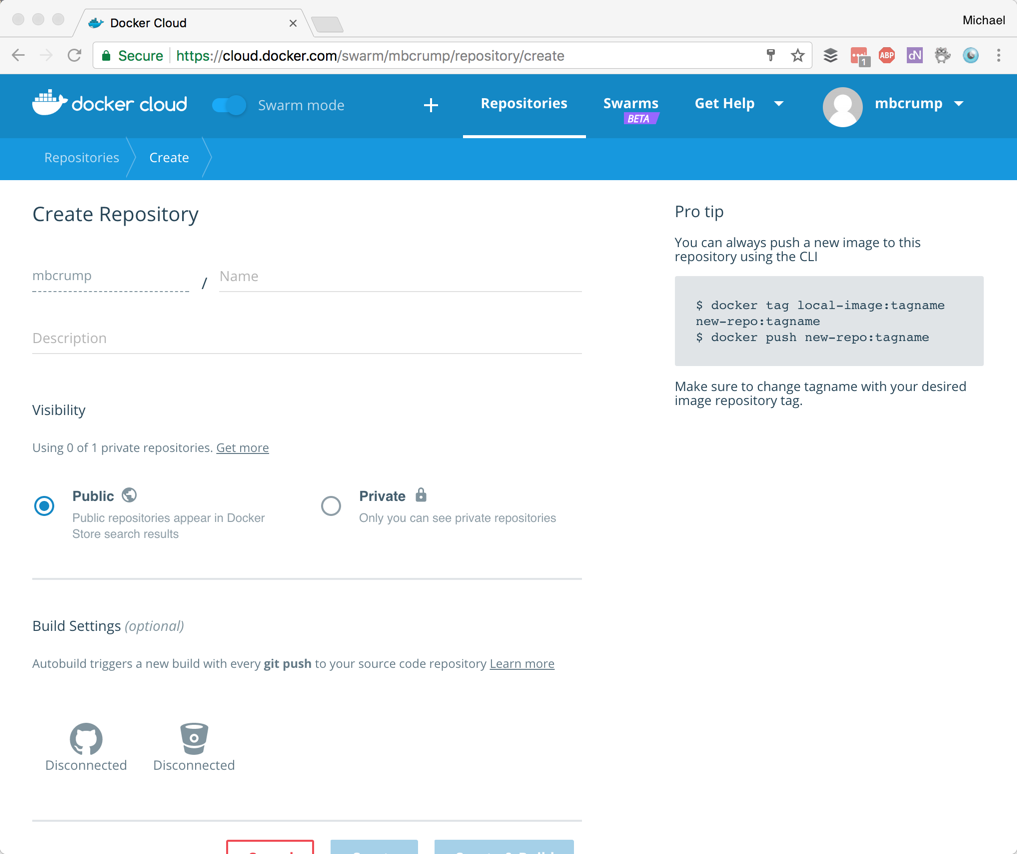Click the user avatar image
Image resolution: width=1017 pixels, height=854 pixels.
pos(843,107)
